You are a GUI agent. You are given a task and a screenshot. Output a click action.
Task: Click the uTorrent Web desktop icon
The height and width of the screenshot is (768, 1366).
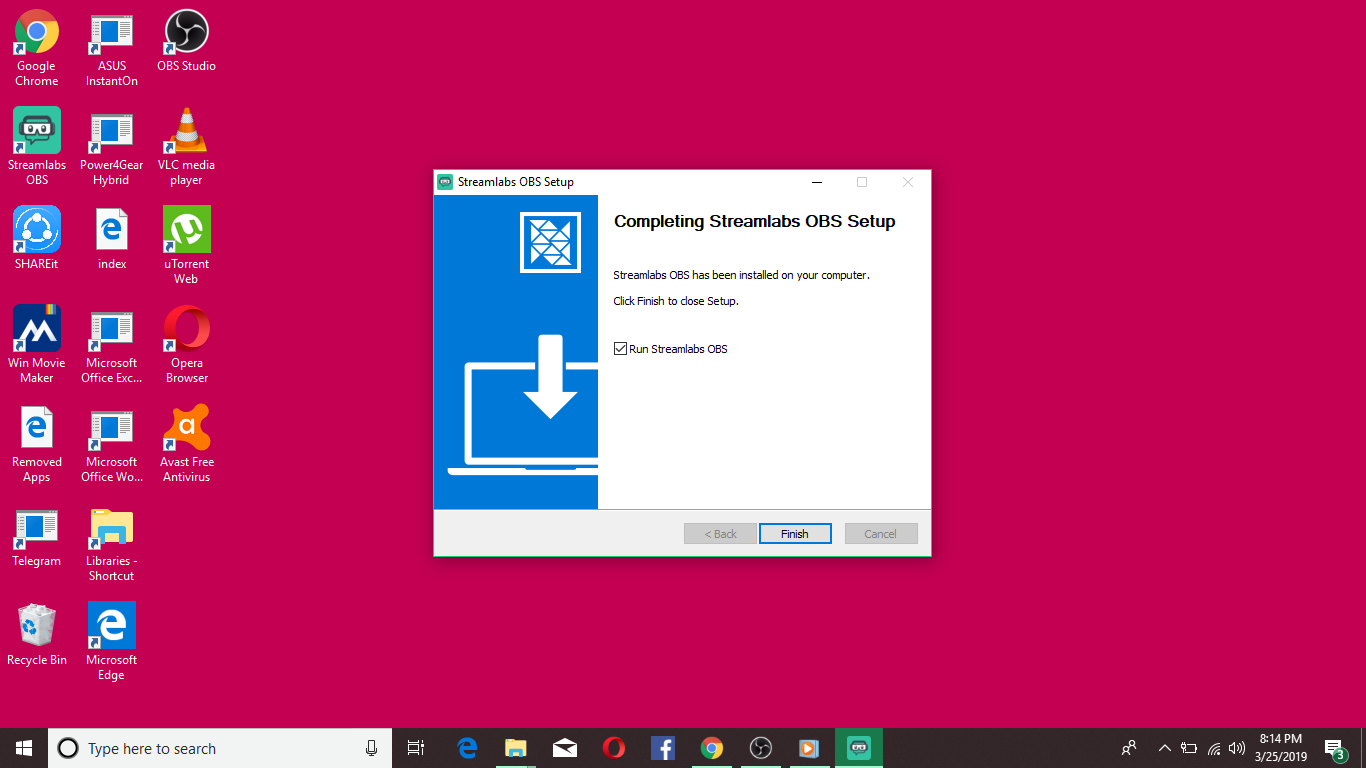click(186, 246)
